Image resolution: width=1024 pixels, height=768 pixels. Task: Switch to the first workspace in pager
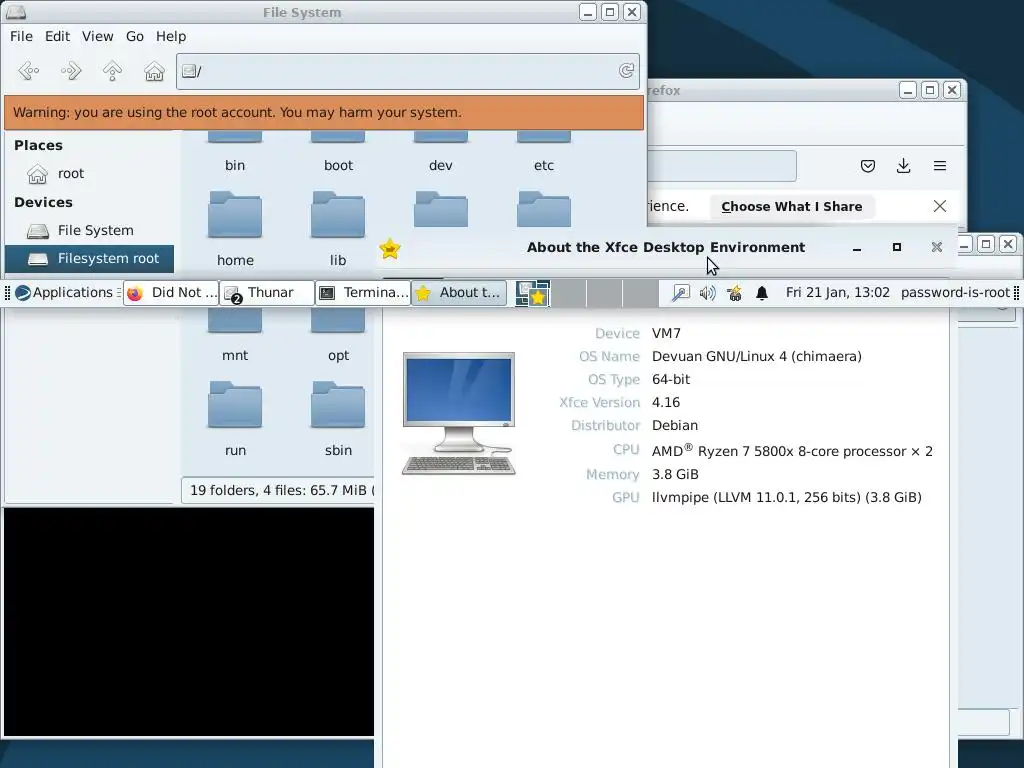tap(532, 293)
